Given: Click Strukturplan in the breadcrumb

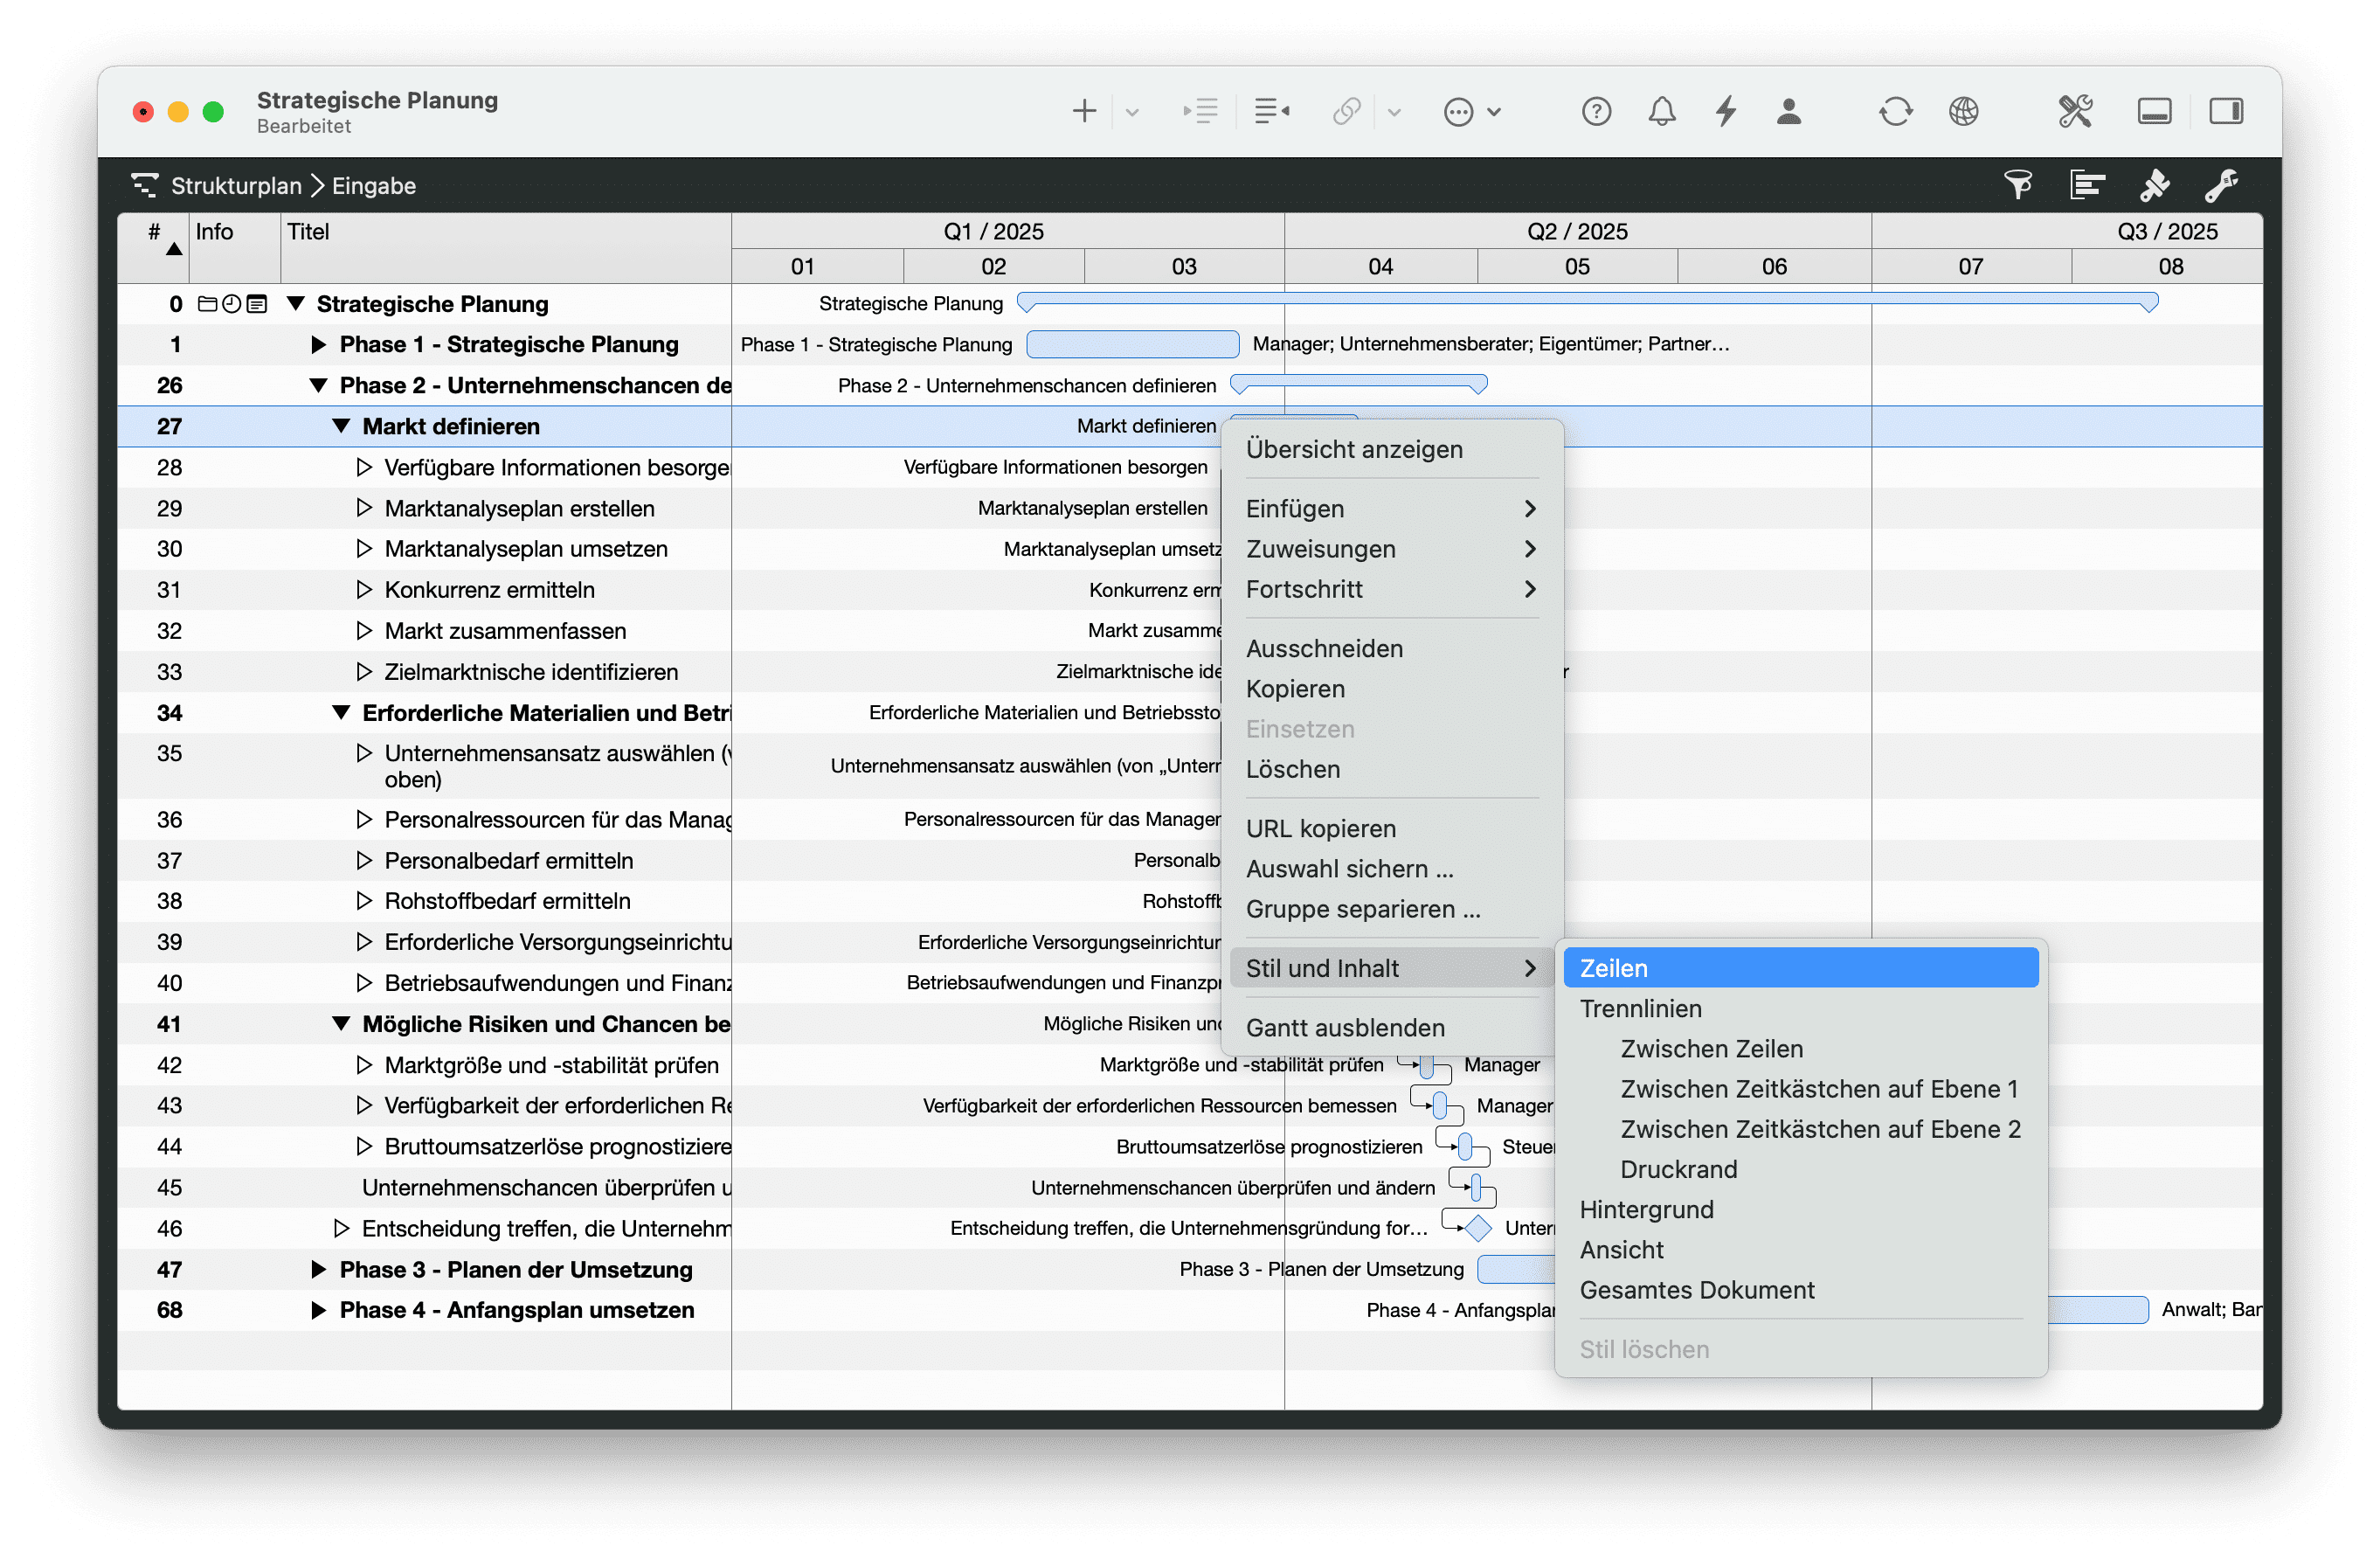Looking at the screenshot, I should point(236,186).
